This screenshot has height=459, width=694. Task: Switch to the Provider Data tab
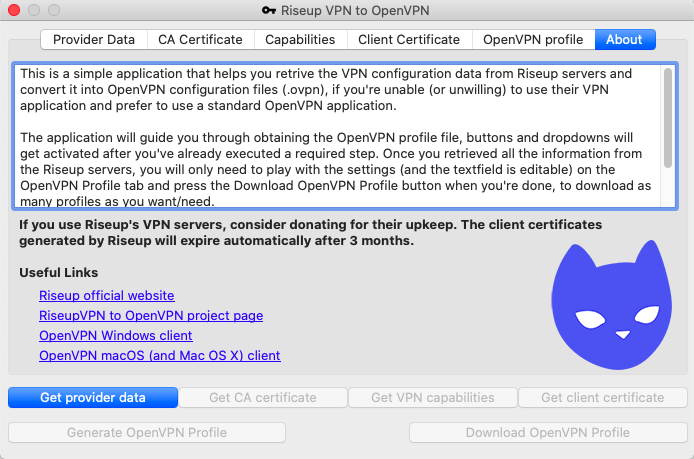point(94,40)
